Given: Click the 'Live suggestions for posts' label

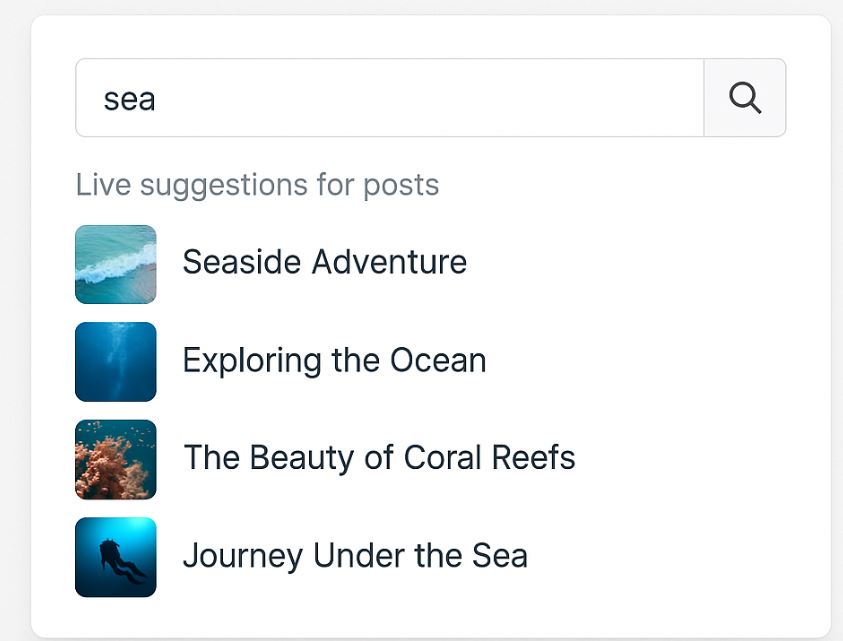Looking at the screenshot, I should tap(257, 185).
